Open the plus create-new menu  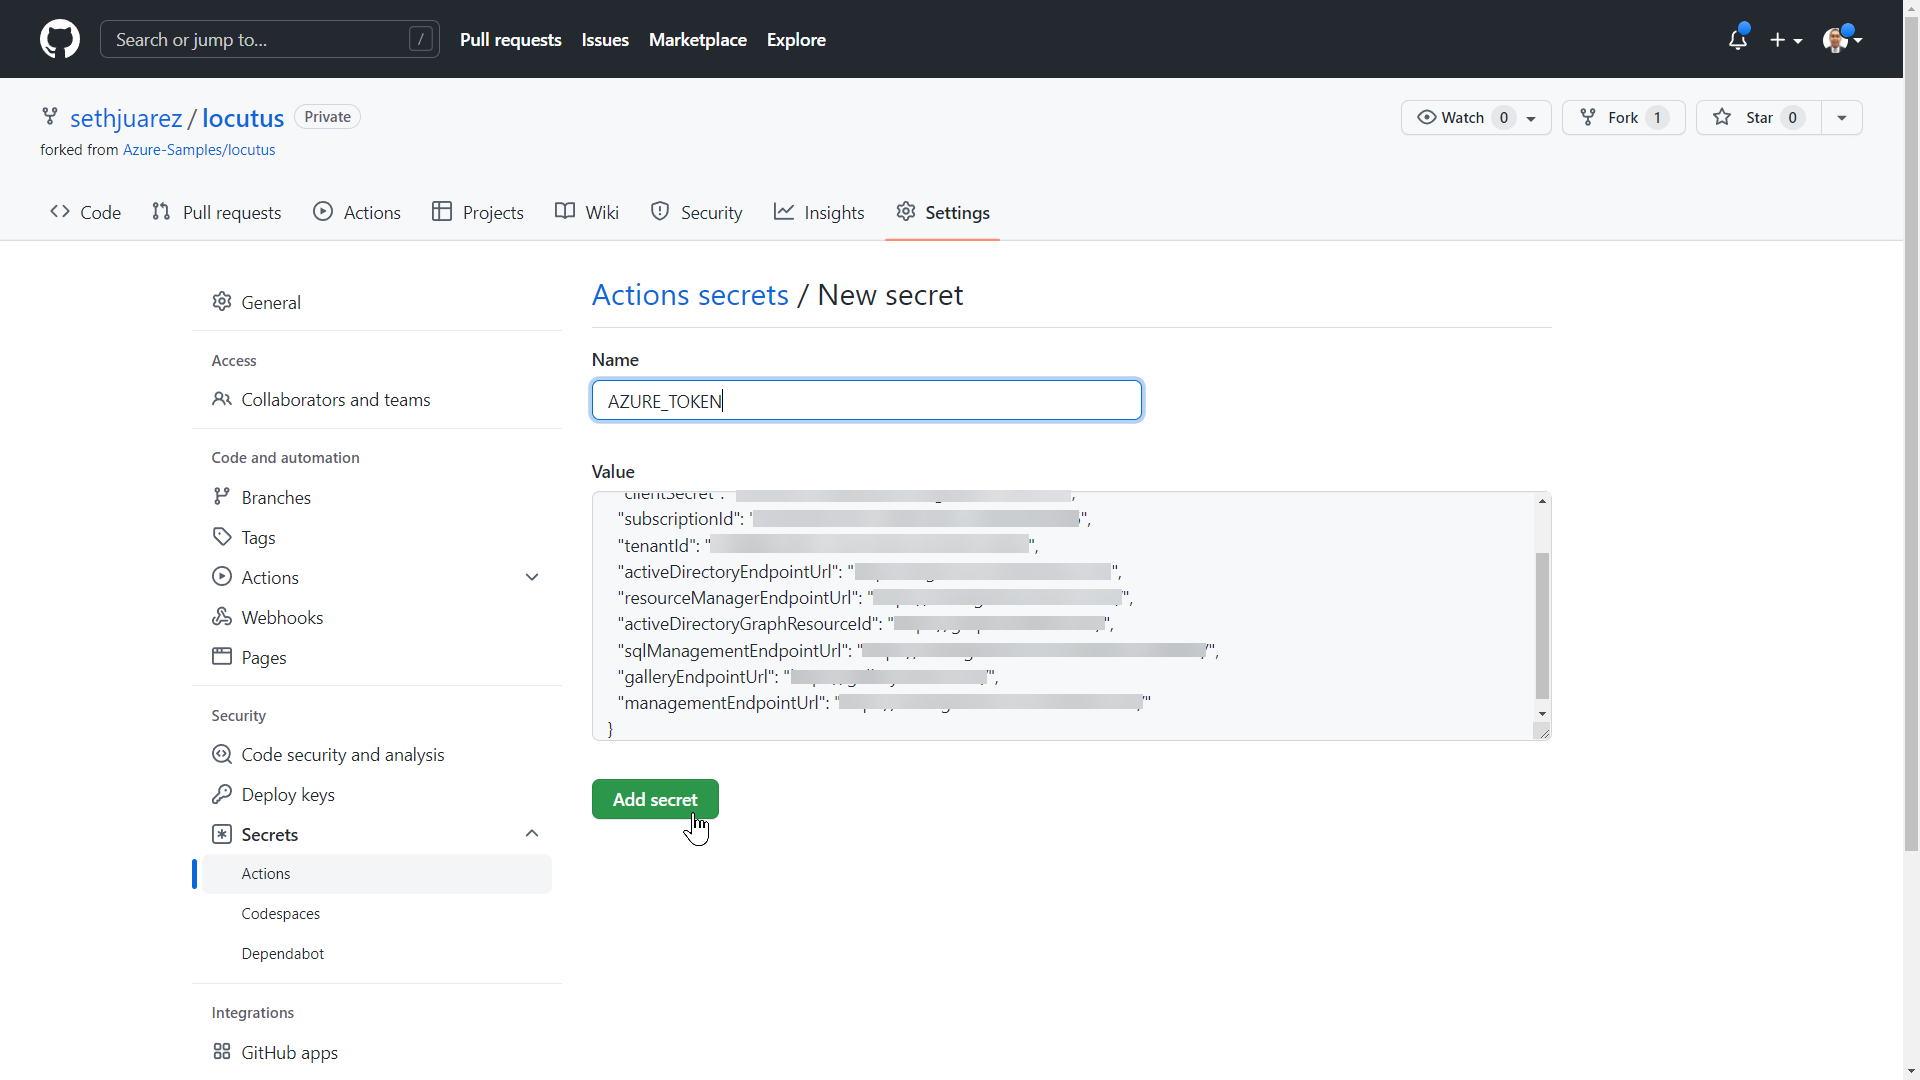(1785, 40)
